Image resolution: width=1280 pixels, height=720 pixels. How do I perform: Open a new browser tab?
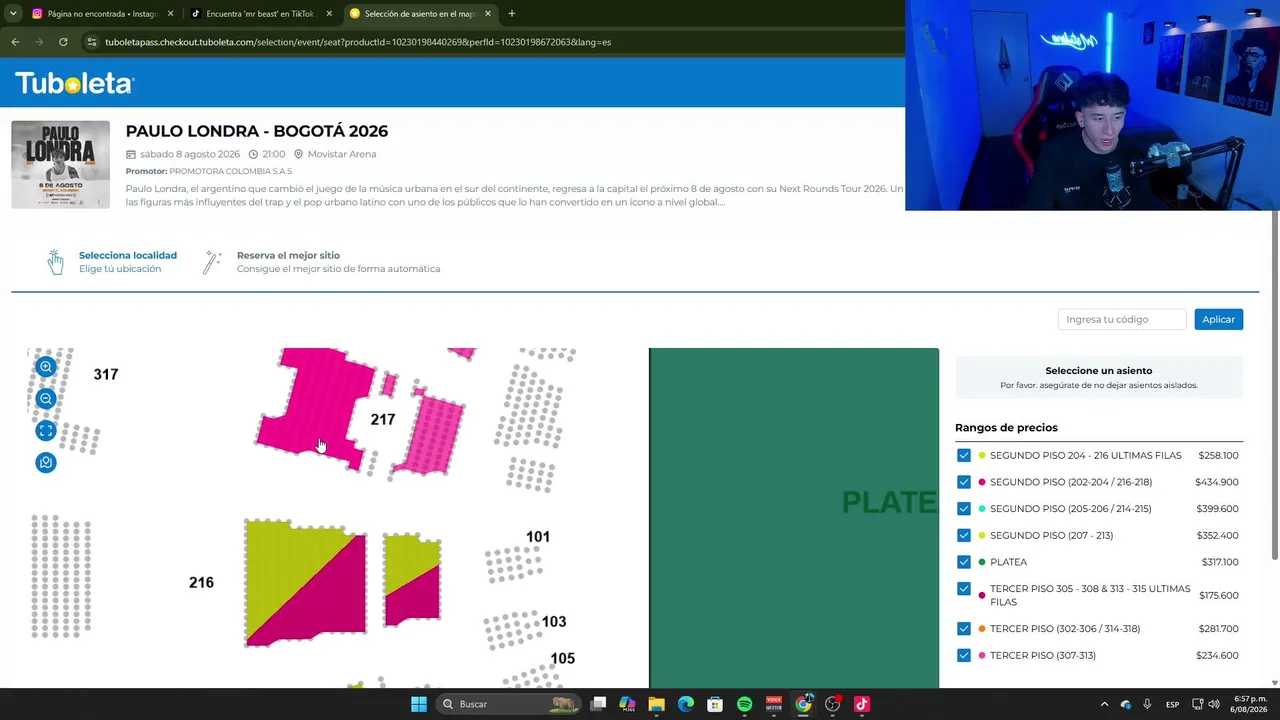(512, 14)
